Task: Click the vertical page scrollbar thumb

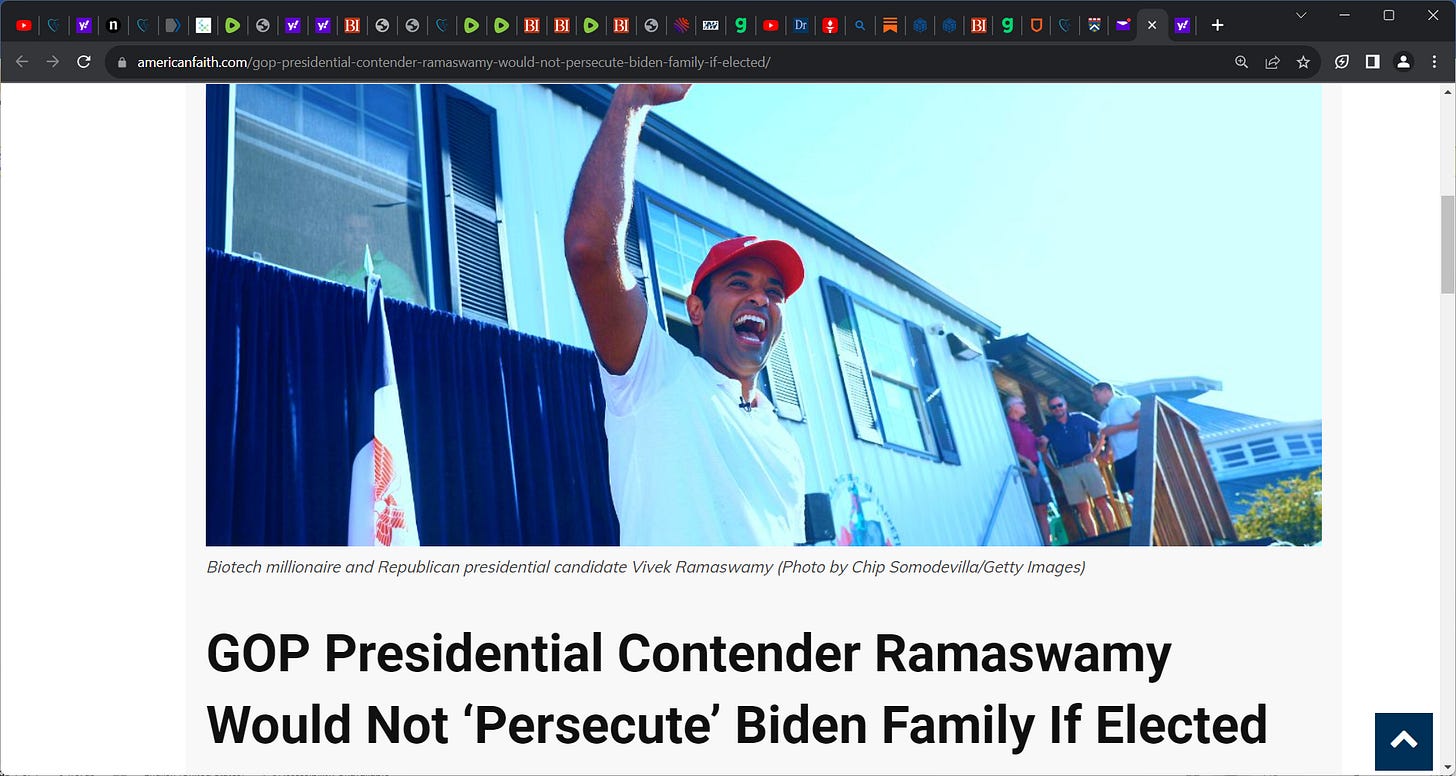Action: tap(1447, 245)
